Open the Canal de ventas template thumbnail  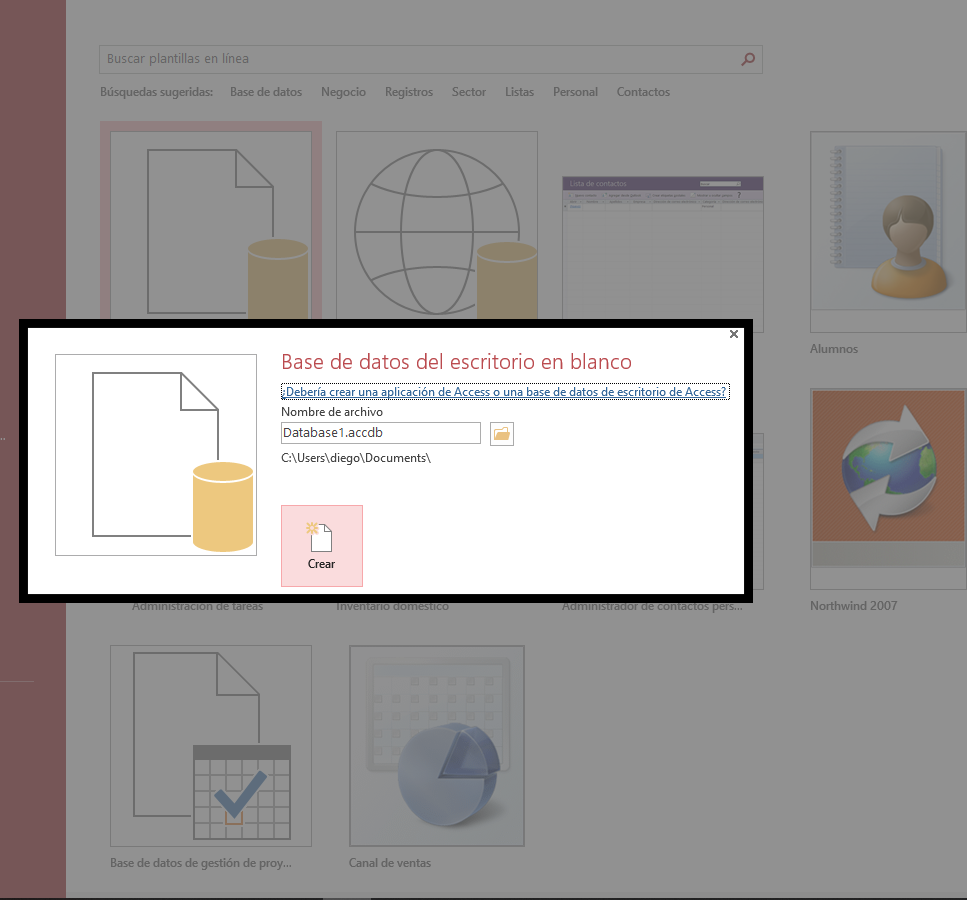437,746
